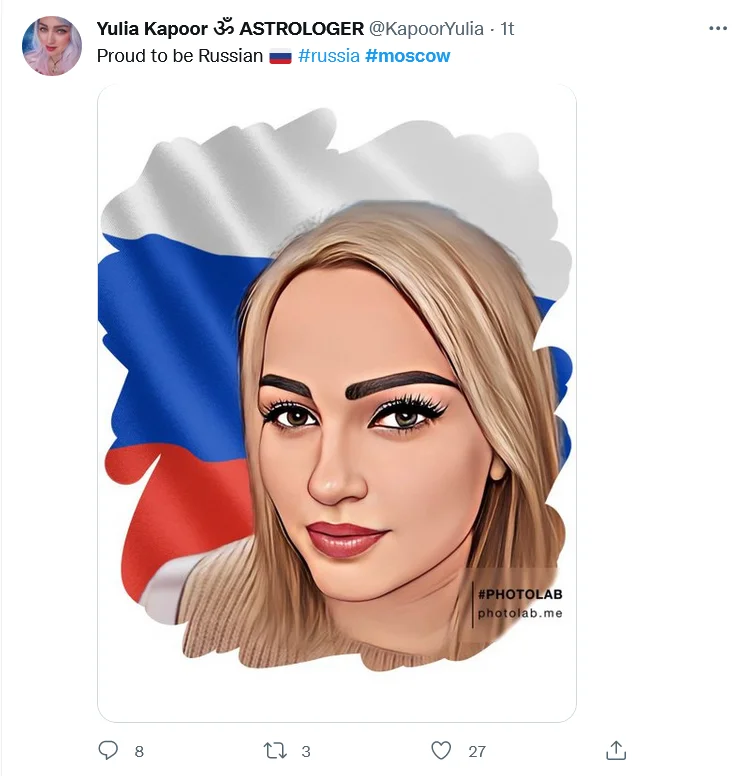Like the tweet with the heart icon
Viewport: 748px width, 776px height.
tap(441, 750)
